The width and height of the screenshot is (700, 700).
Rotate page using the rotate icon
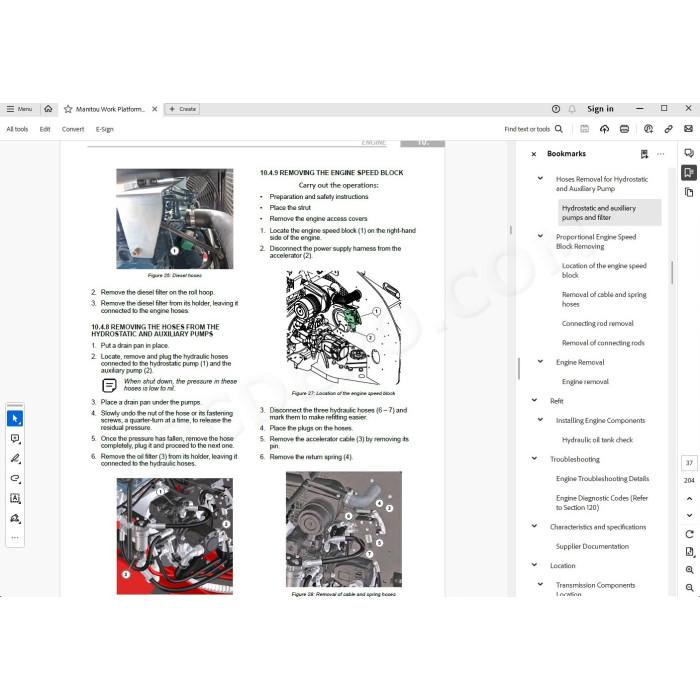point(689,534)
